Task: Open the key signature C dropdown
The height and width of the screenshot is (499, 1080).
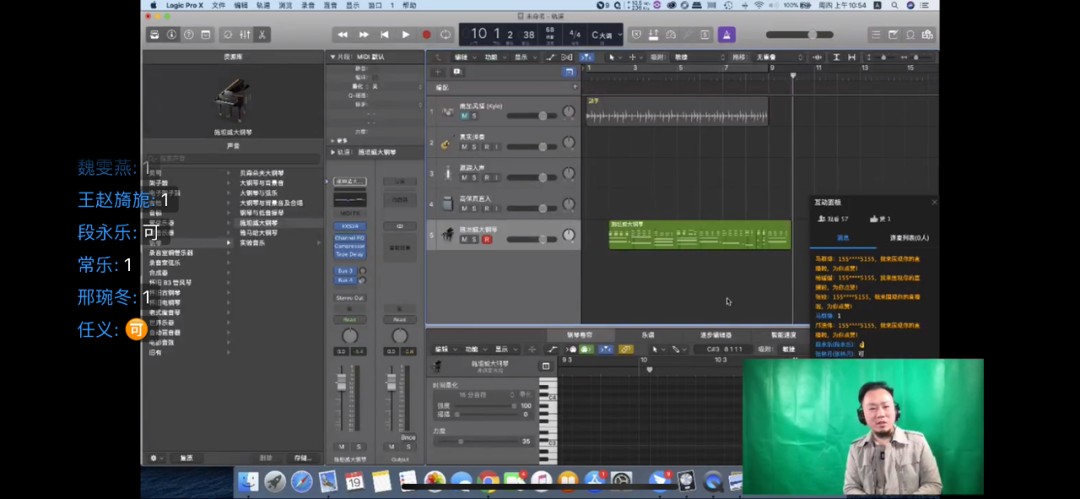Action: click(x=607, y=34)
